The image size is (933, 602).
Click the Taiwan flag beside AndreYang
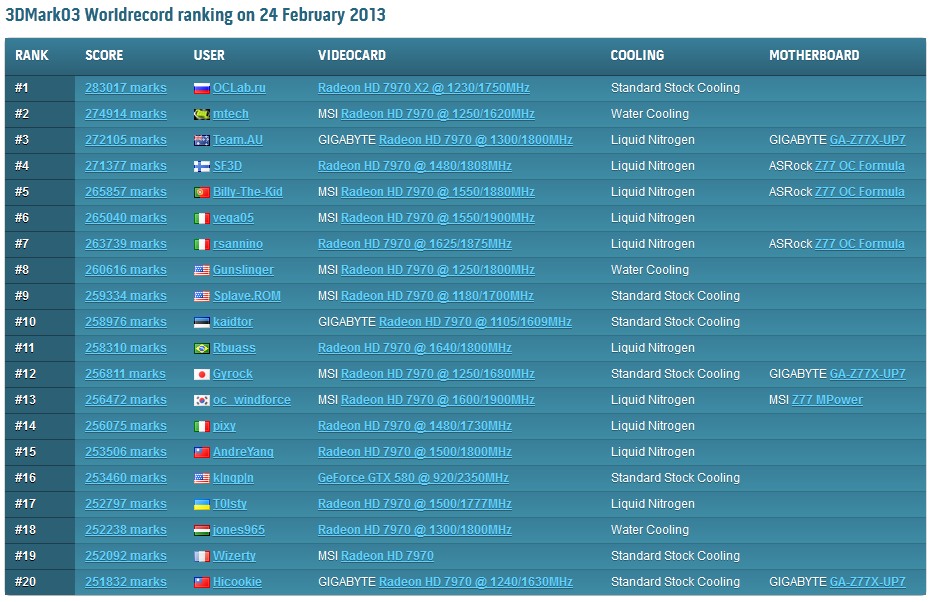click(x=202, y=452)
